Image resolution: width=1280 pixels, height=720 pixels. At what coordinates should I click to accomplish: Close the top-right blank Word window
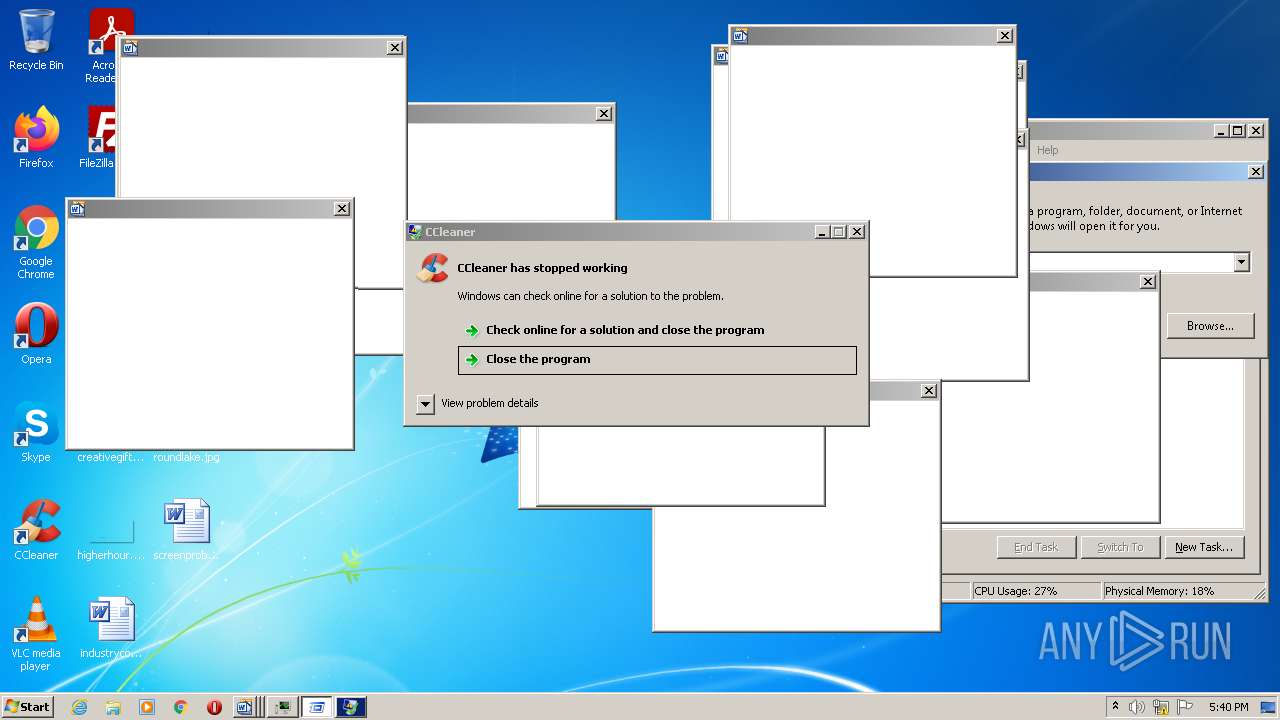pyautogui.click(x=1005, y=36)
